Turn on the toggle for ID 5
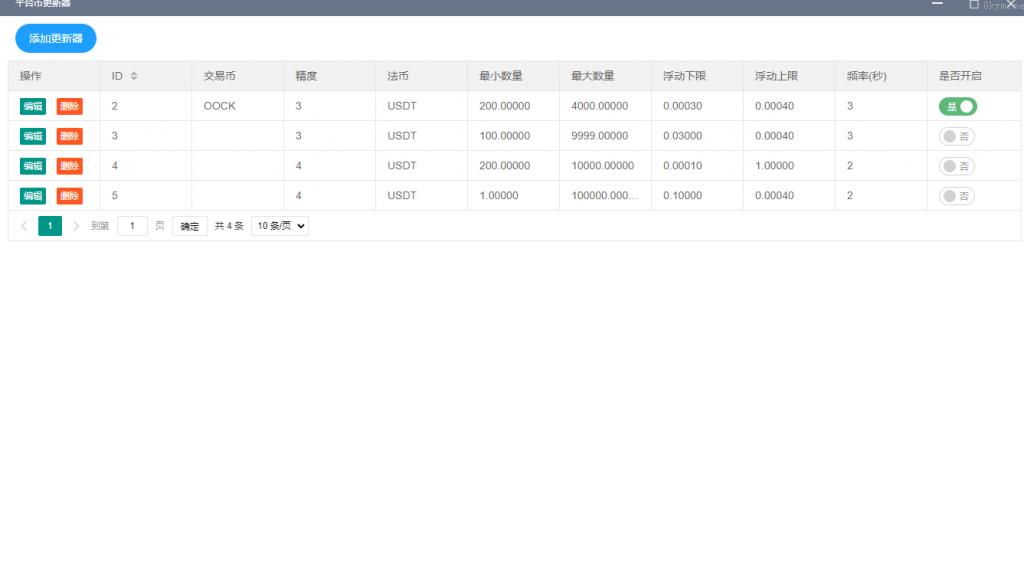This screenshot has height=576, width=1024. [957, 196]
